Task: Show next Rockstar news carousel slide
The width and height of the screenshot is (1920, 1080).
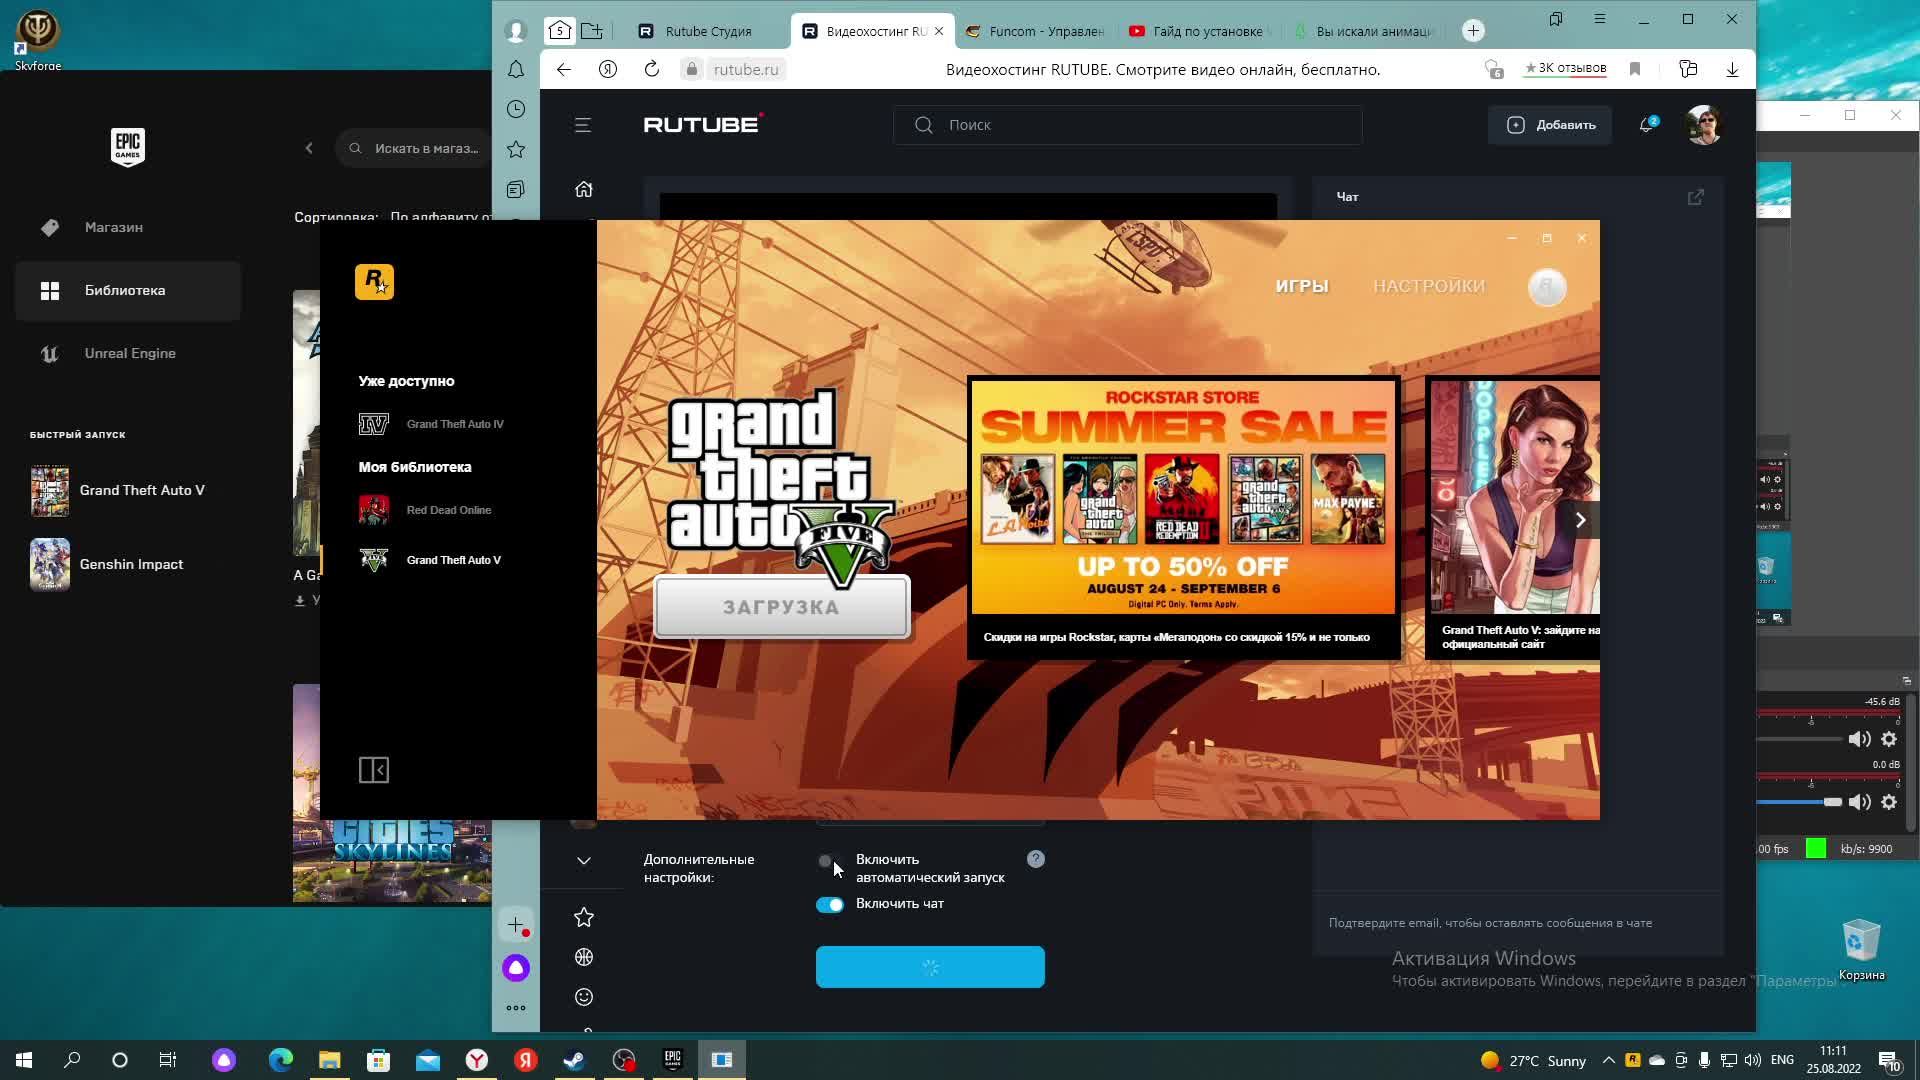Action: click(1580, 520)
